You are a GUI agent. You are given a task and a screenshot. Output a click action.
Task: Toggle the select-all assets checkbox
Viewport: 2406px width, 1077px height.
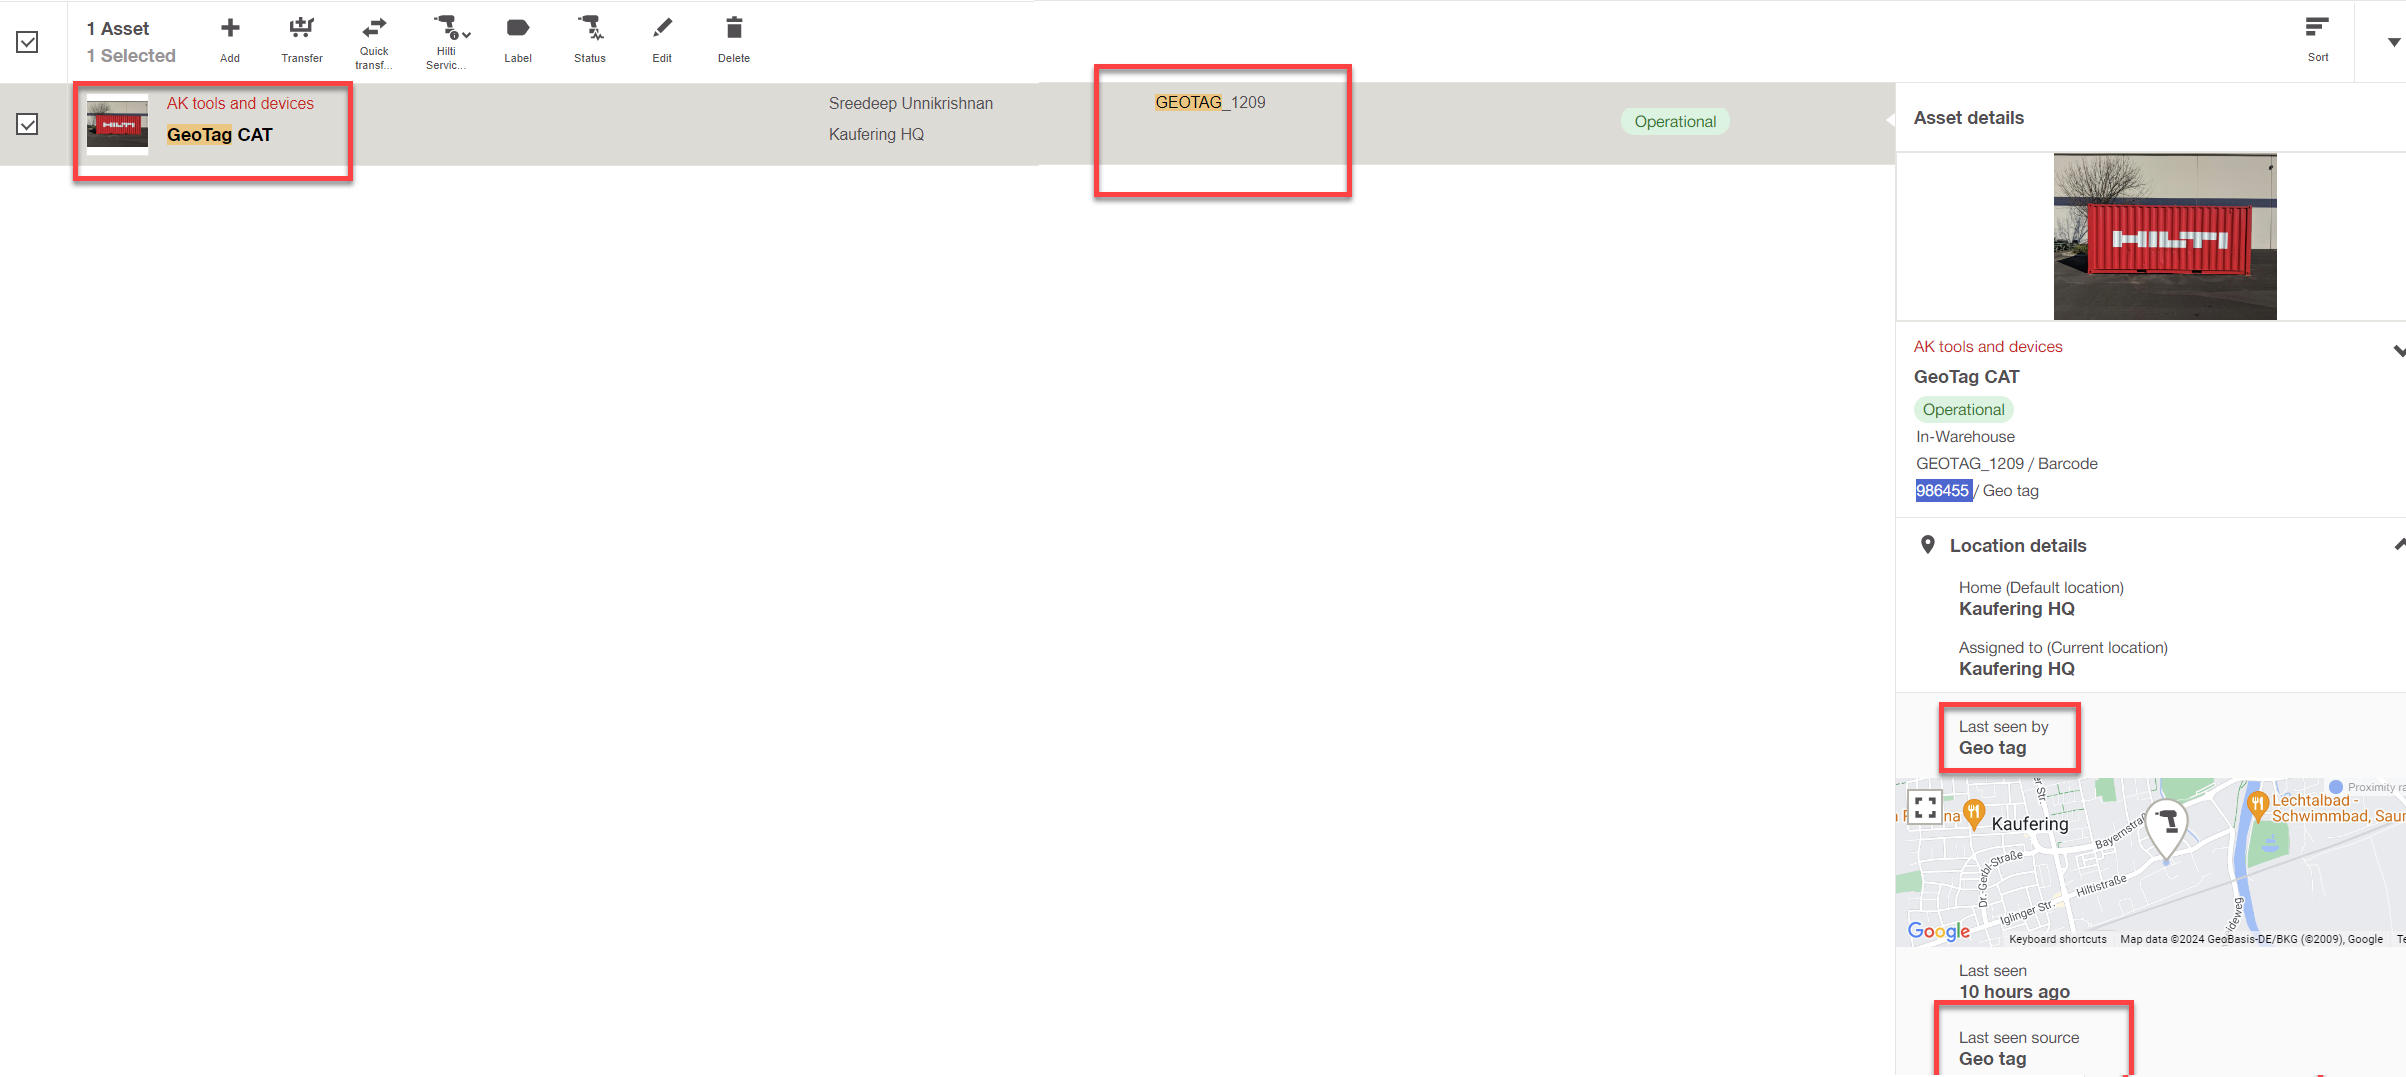pyautogui.click(x=28, y=42)
